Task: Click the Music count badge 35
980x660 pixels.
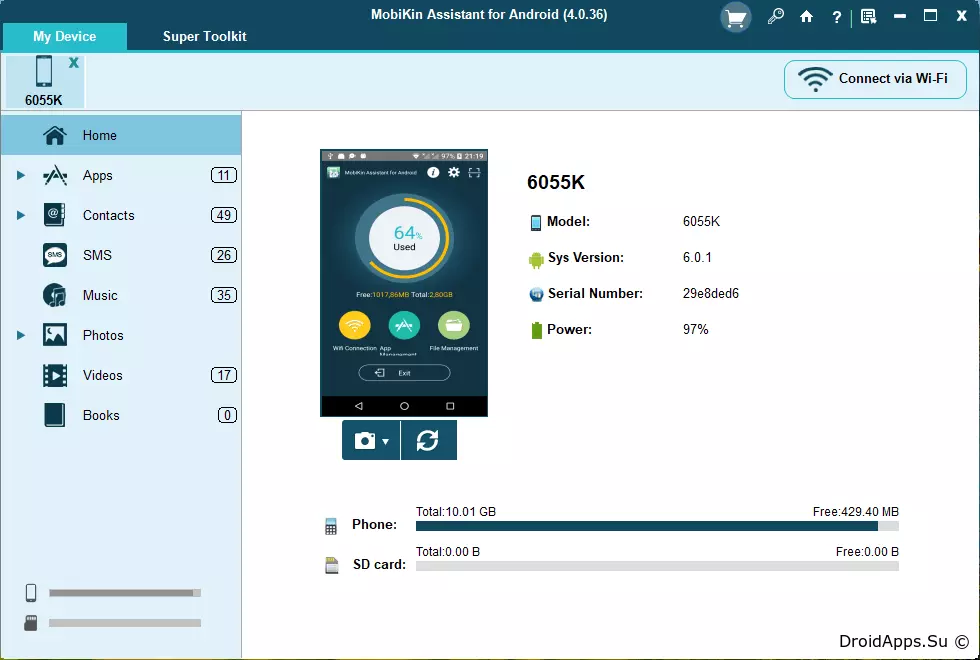Action: tap(224, 296)
